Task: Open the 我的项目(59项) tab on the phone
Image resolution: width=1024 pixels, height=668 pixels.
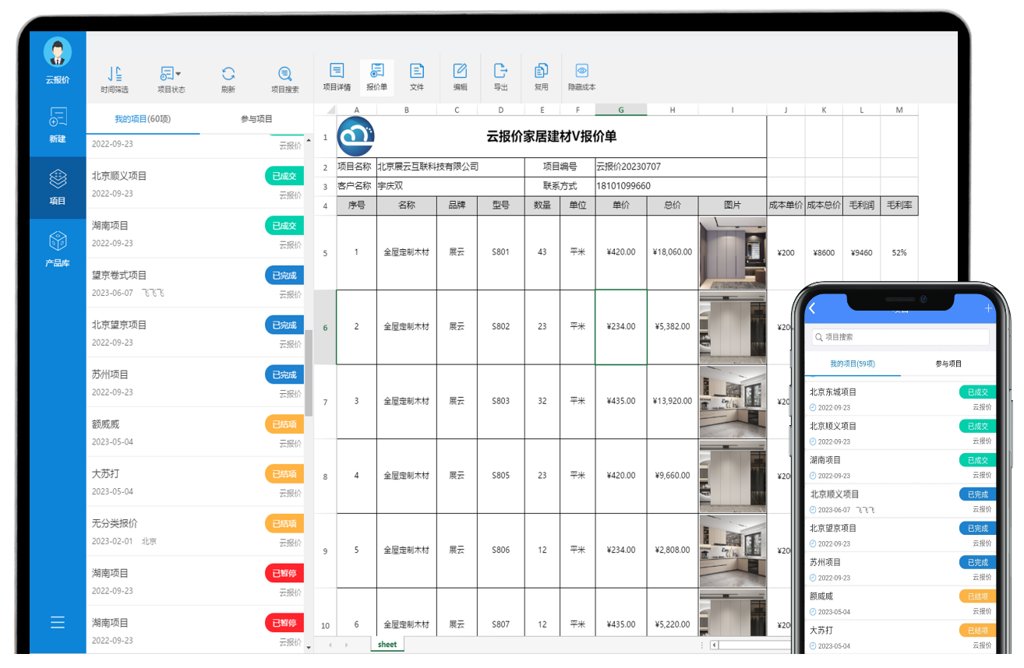Action: [x=852, y=364]
